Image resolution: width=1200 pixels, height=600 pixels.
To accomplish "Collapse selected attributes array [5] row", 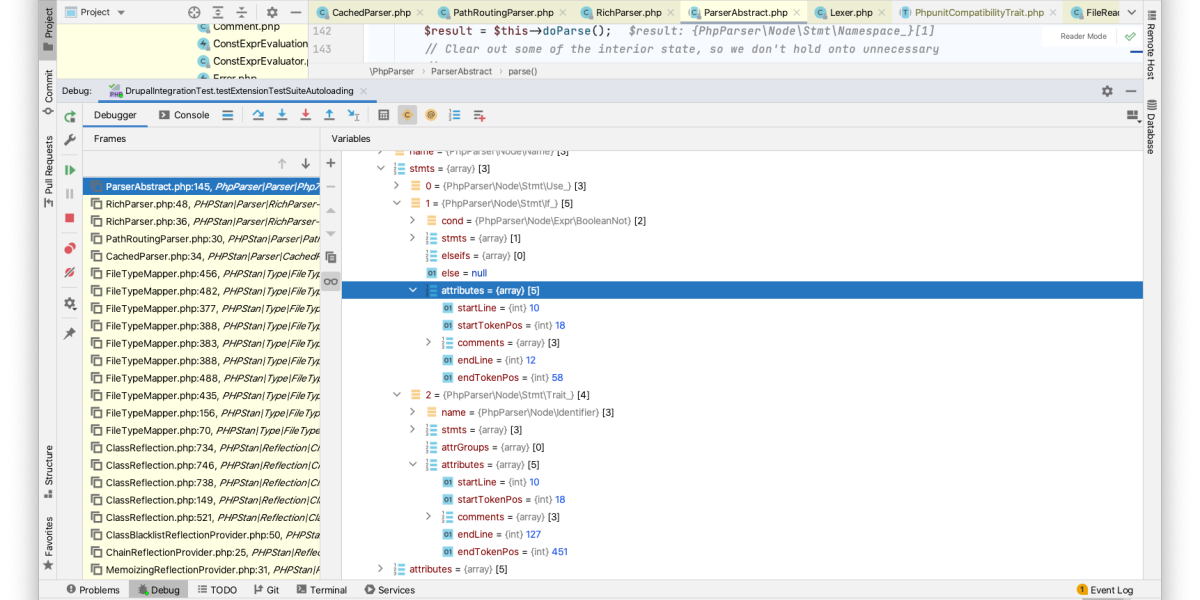I will [412, 290].
